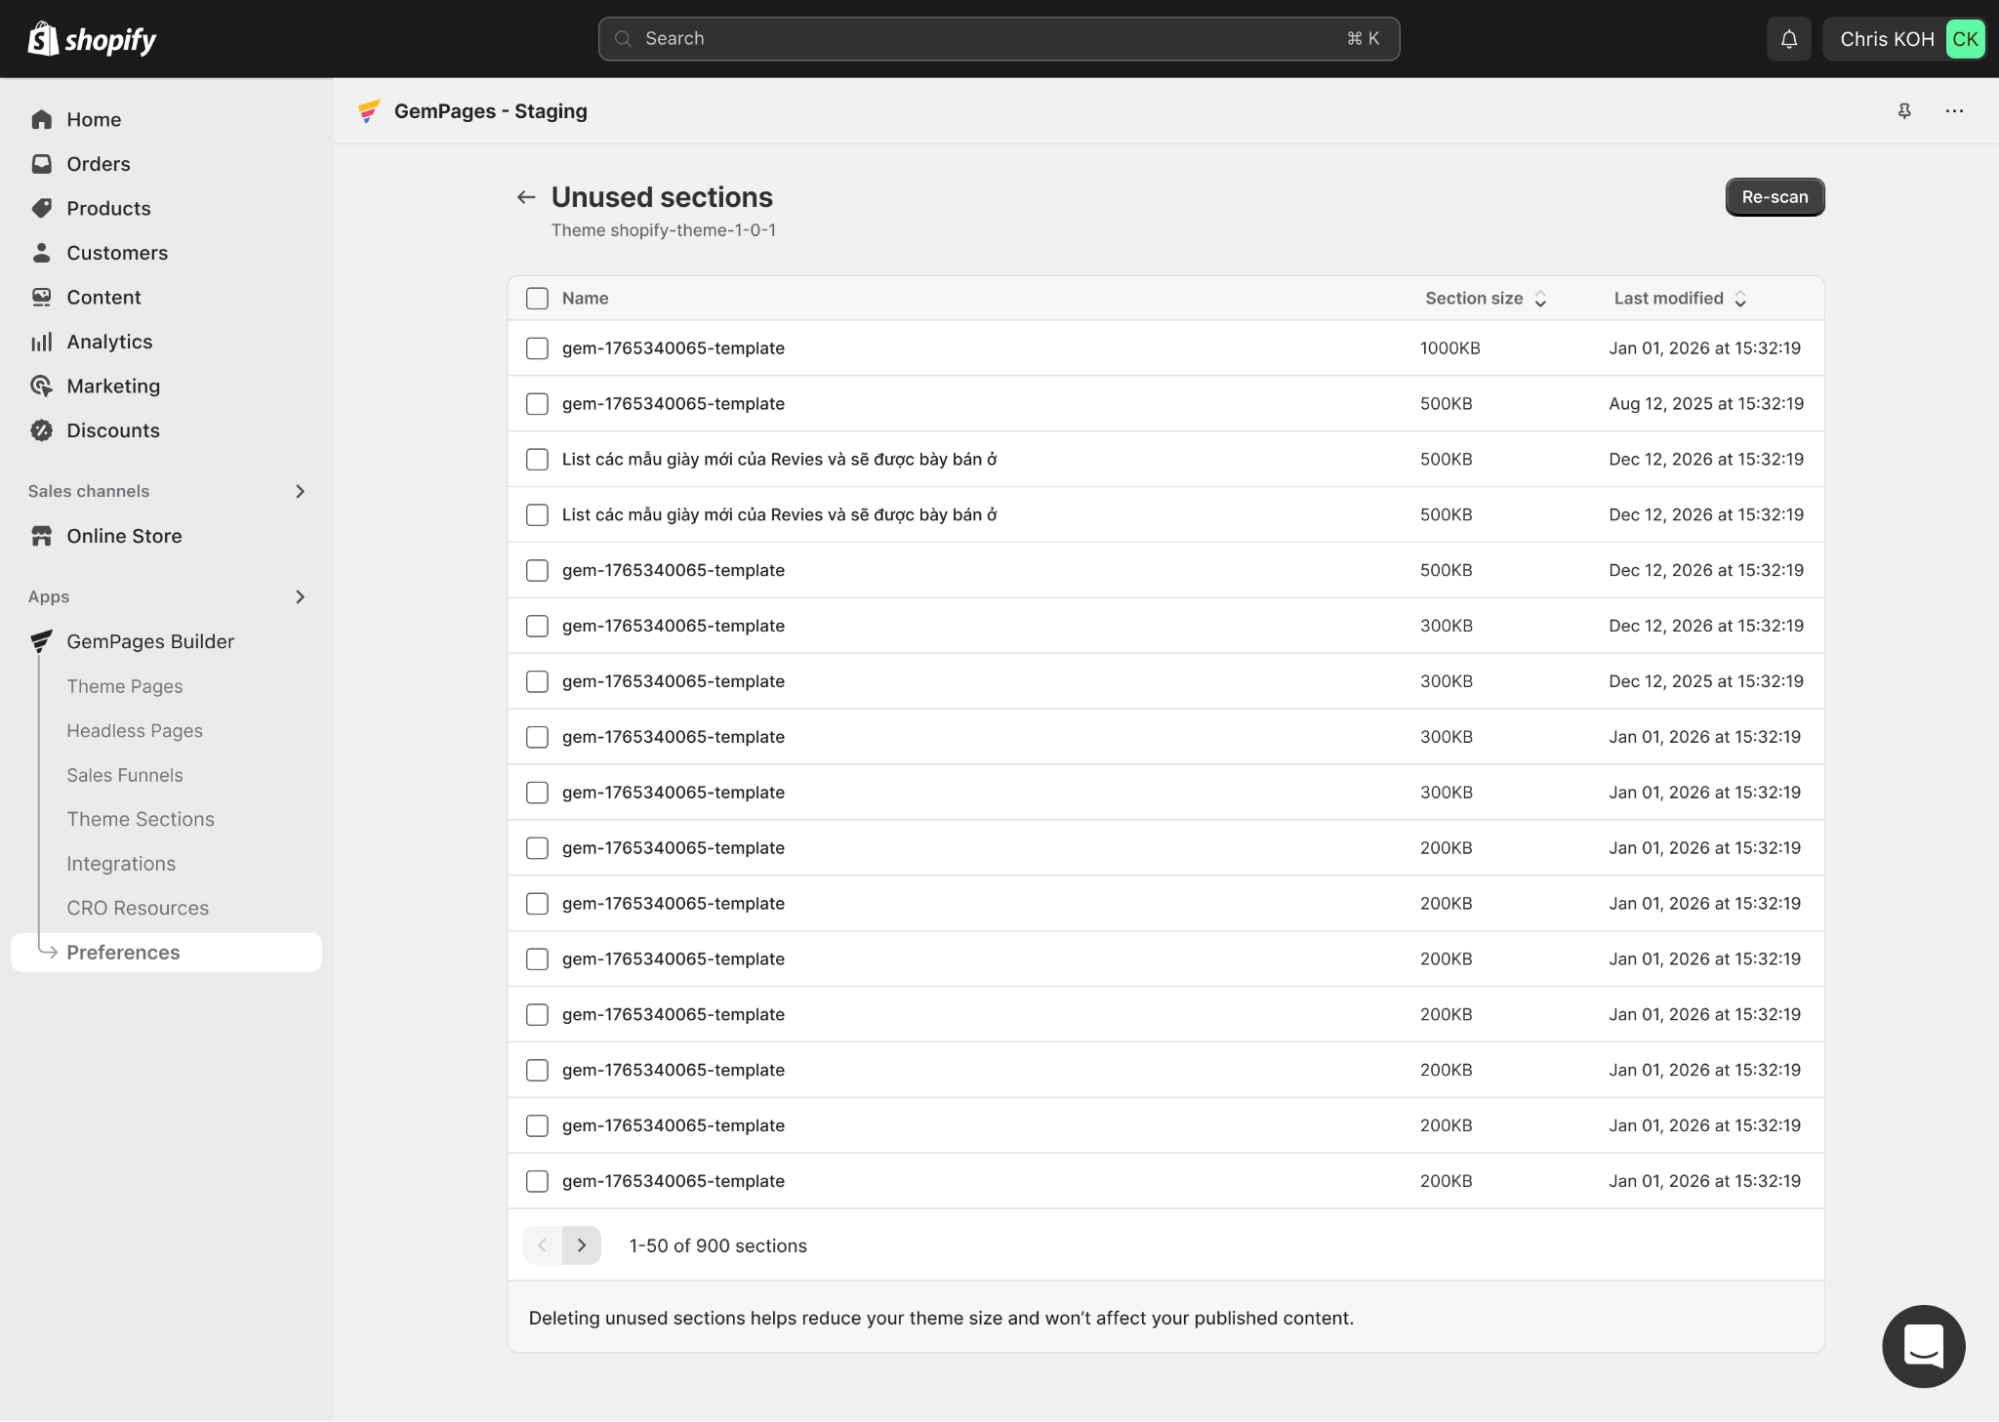Screen dimensions: 1999x1422
Task: Click the pin app icon
Action: click(1904, 111)
